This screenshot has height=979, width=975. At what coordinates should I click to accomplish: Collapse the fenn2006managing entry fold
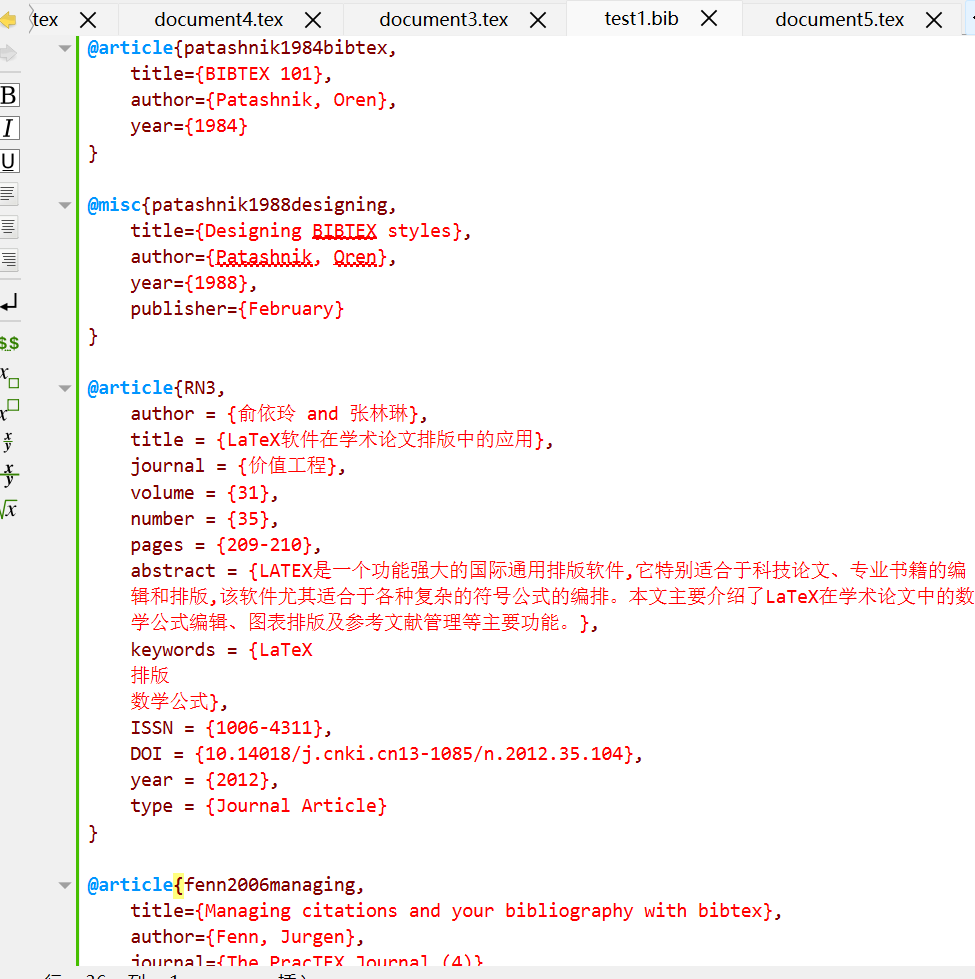click(65, 885)
